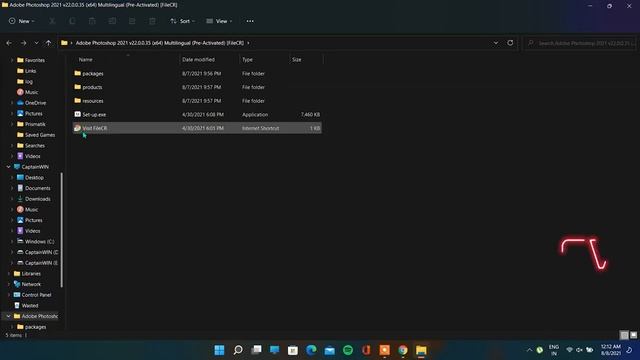Image resolution: width=640 pixels, height=360 pixels.
Task: Open the New item menu
Action: 22,21
